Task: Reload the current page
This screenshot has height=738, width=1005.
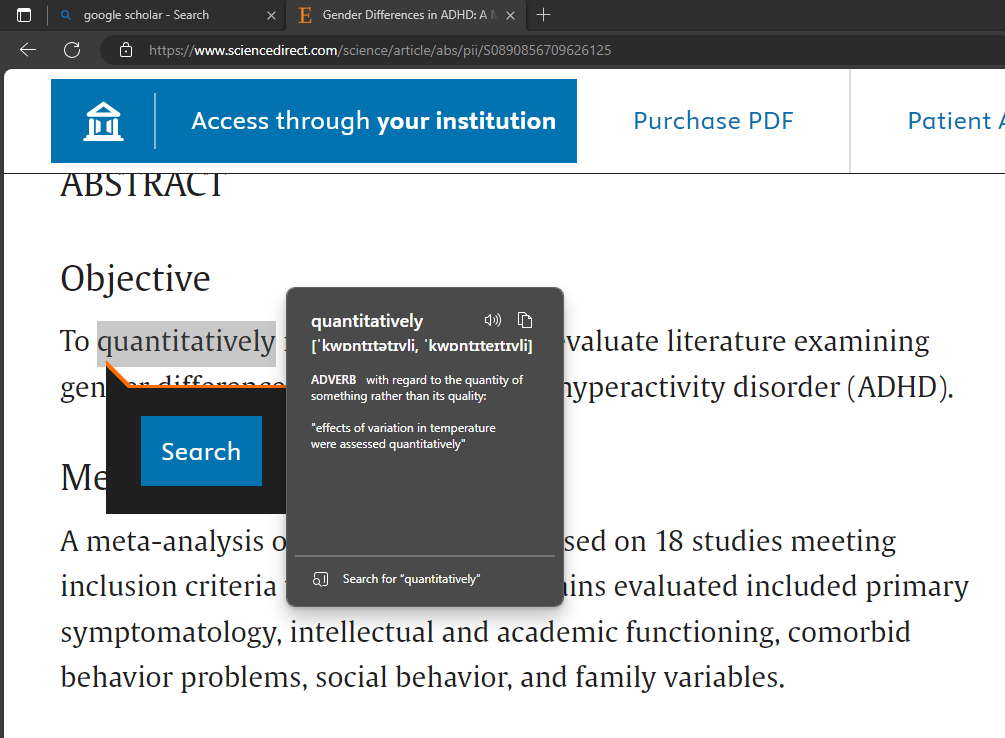Action: point(72,50)
